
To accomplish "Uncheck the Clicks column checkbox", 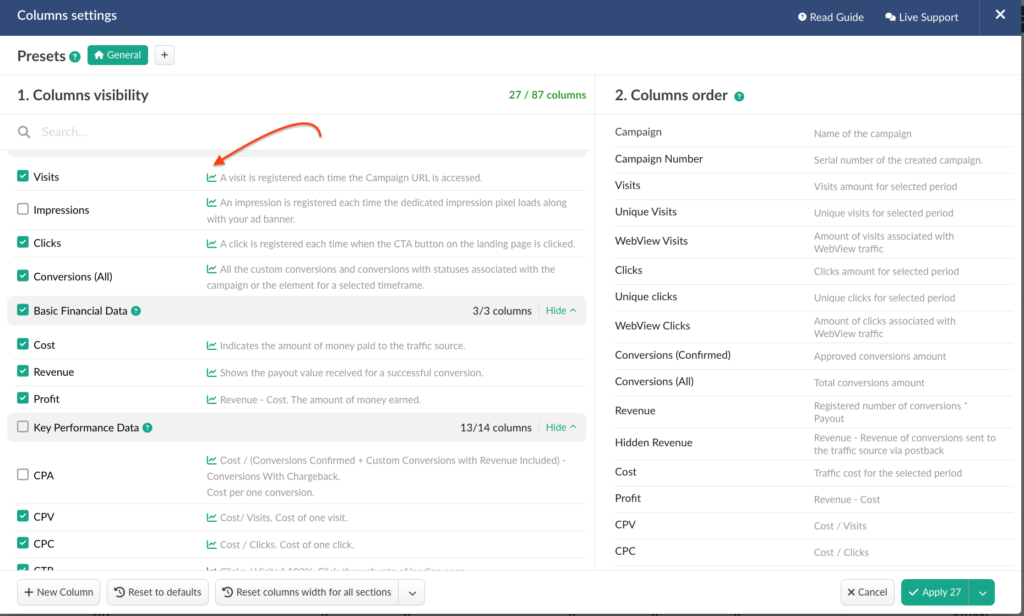I will tap(23, 243).
